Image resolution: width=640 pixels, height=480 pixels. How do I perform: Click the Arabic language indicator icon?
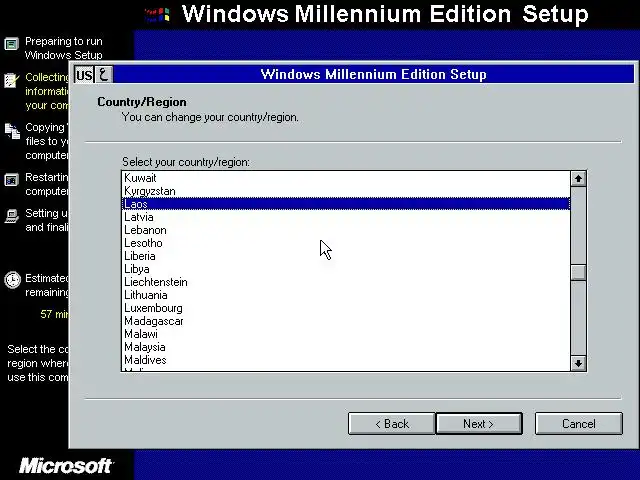(x=104, y=75)
